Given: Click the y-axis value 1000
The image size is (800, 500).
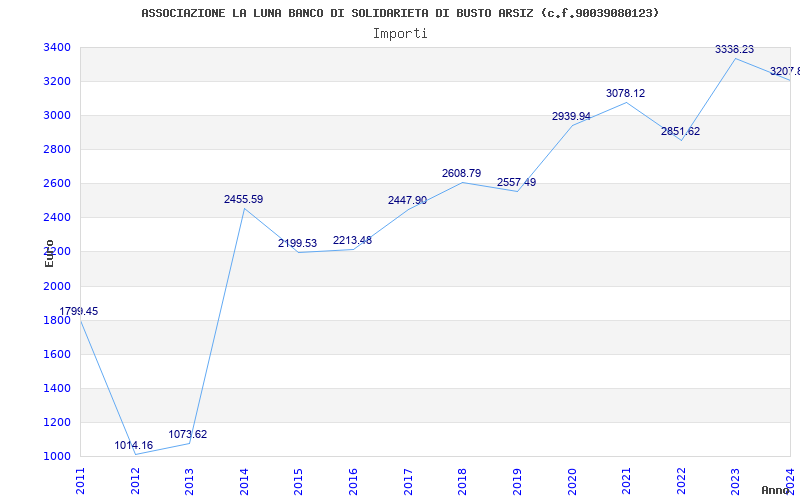Looking at the screenshot, I should click(57, 457).
